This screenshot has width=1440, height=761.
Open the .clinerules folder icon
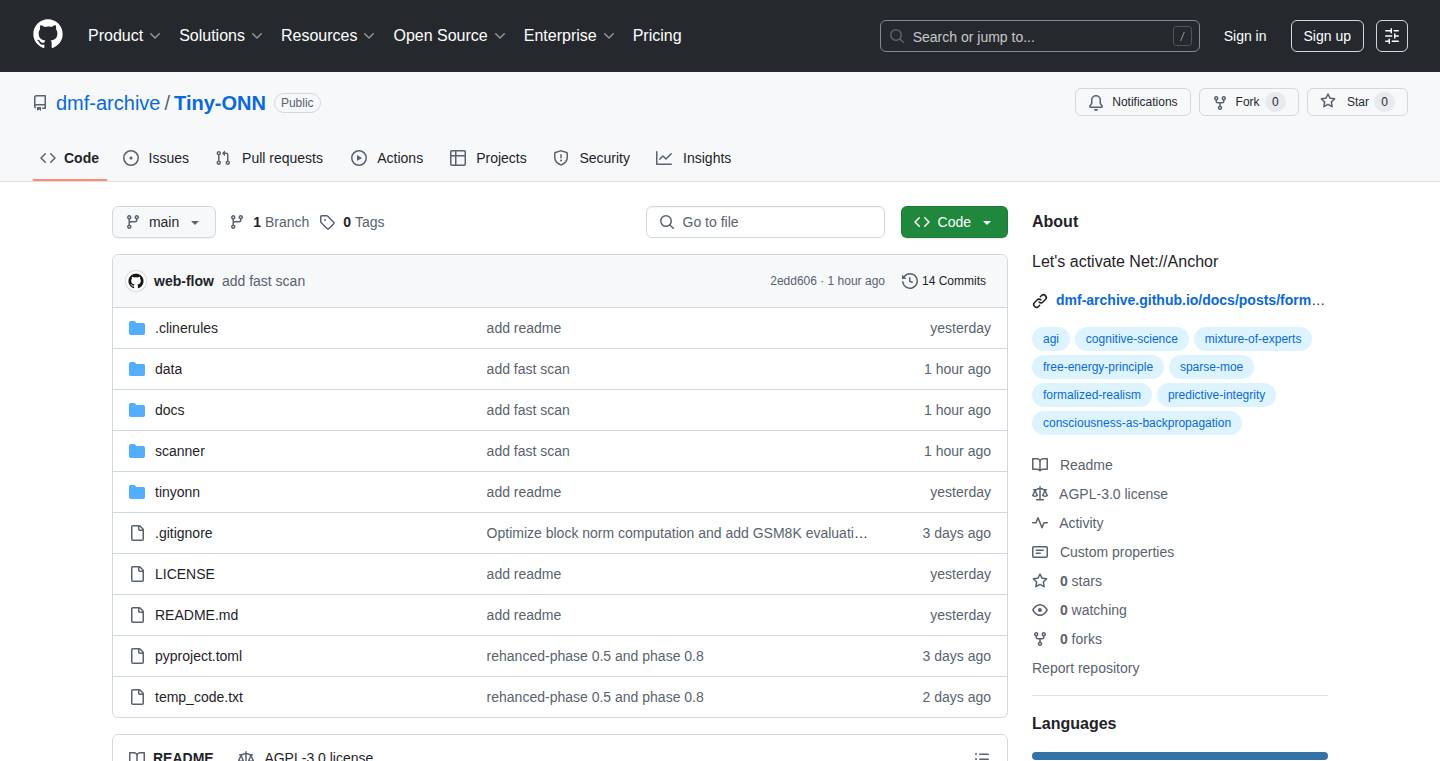[x=137, y=328]
